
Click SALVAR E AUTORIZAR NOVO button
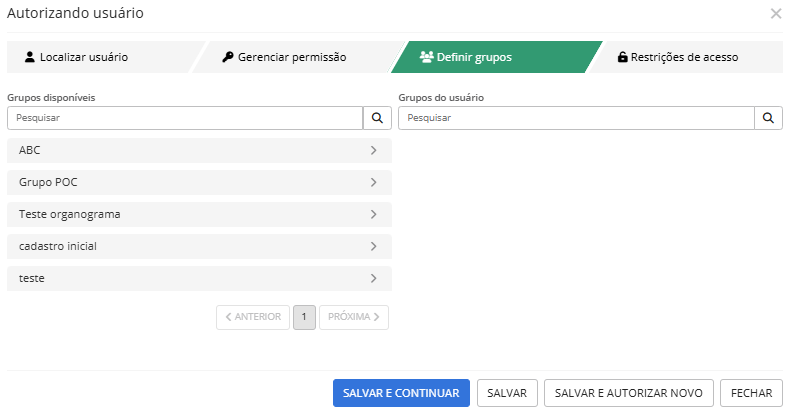629,393
